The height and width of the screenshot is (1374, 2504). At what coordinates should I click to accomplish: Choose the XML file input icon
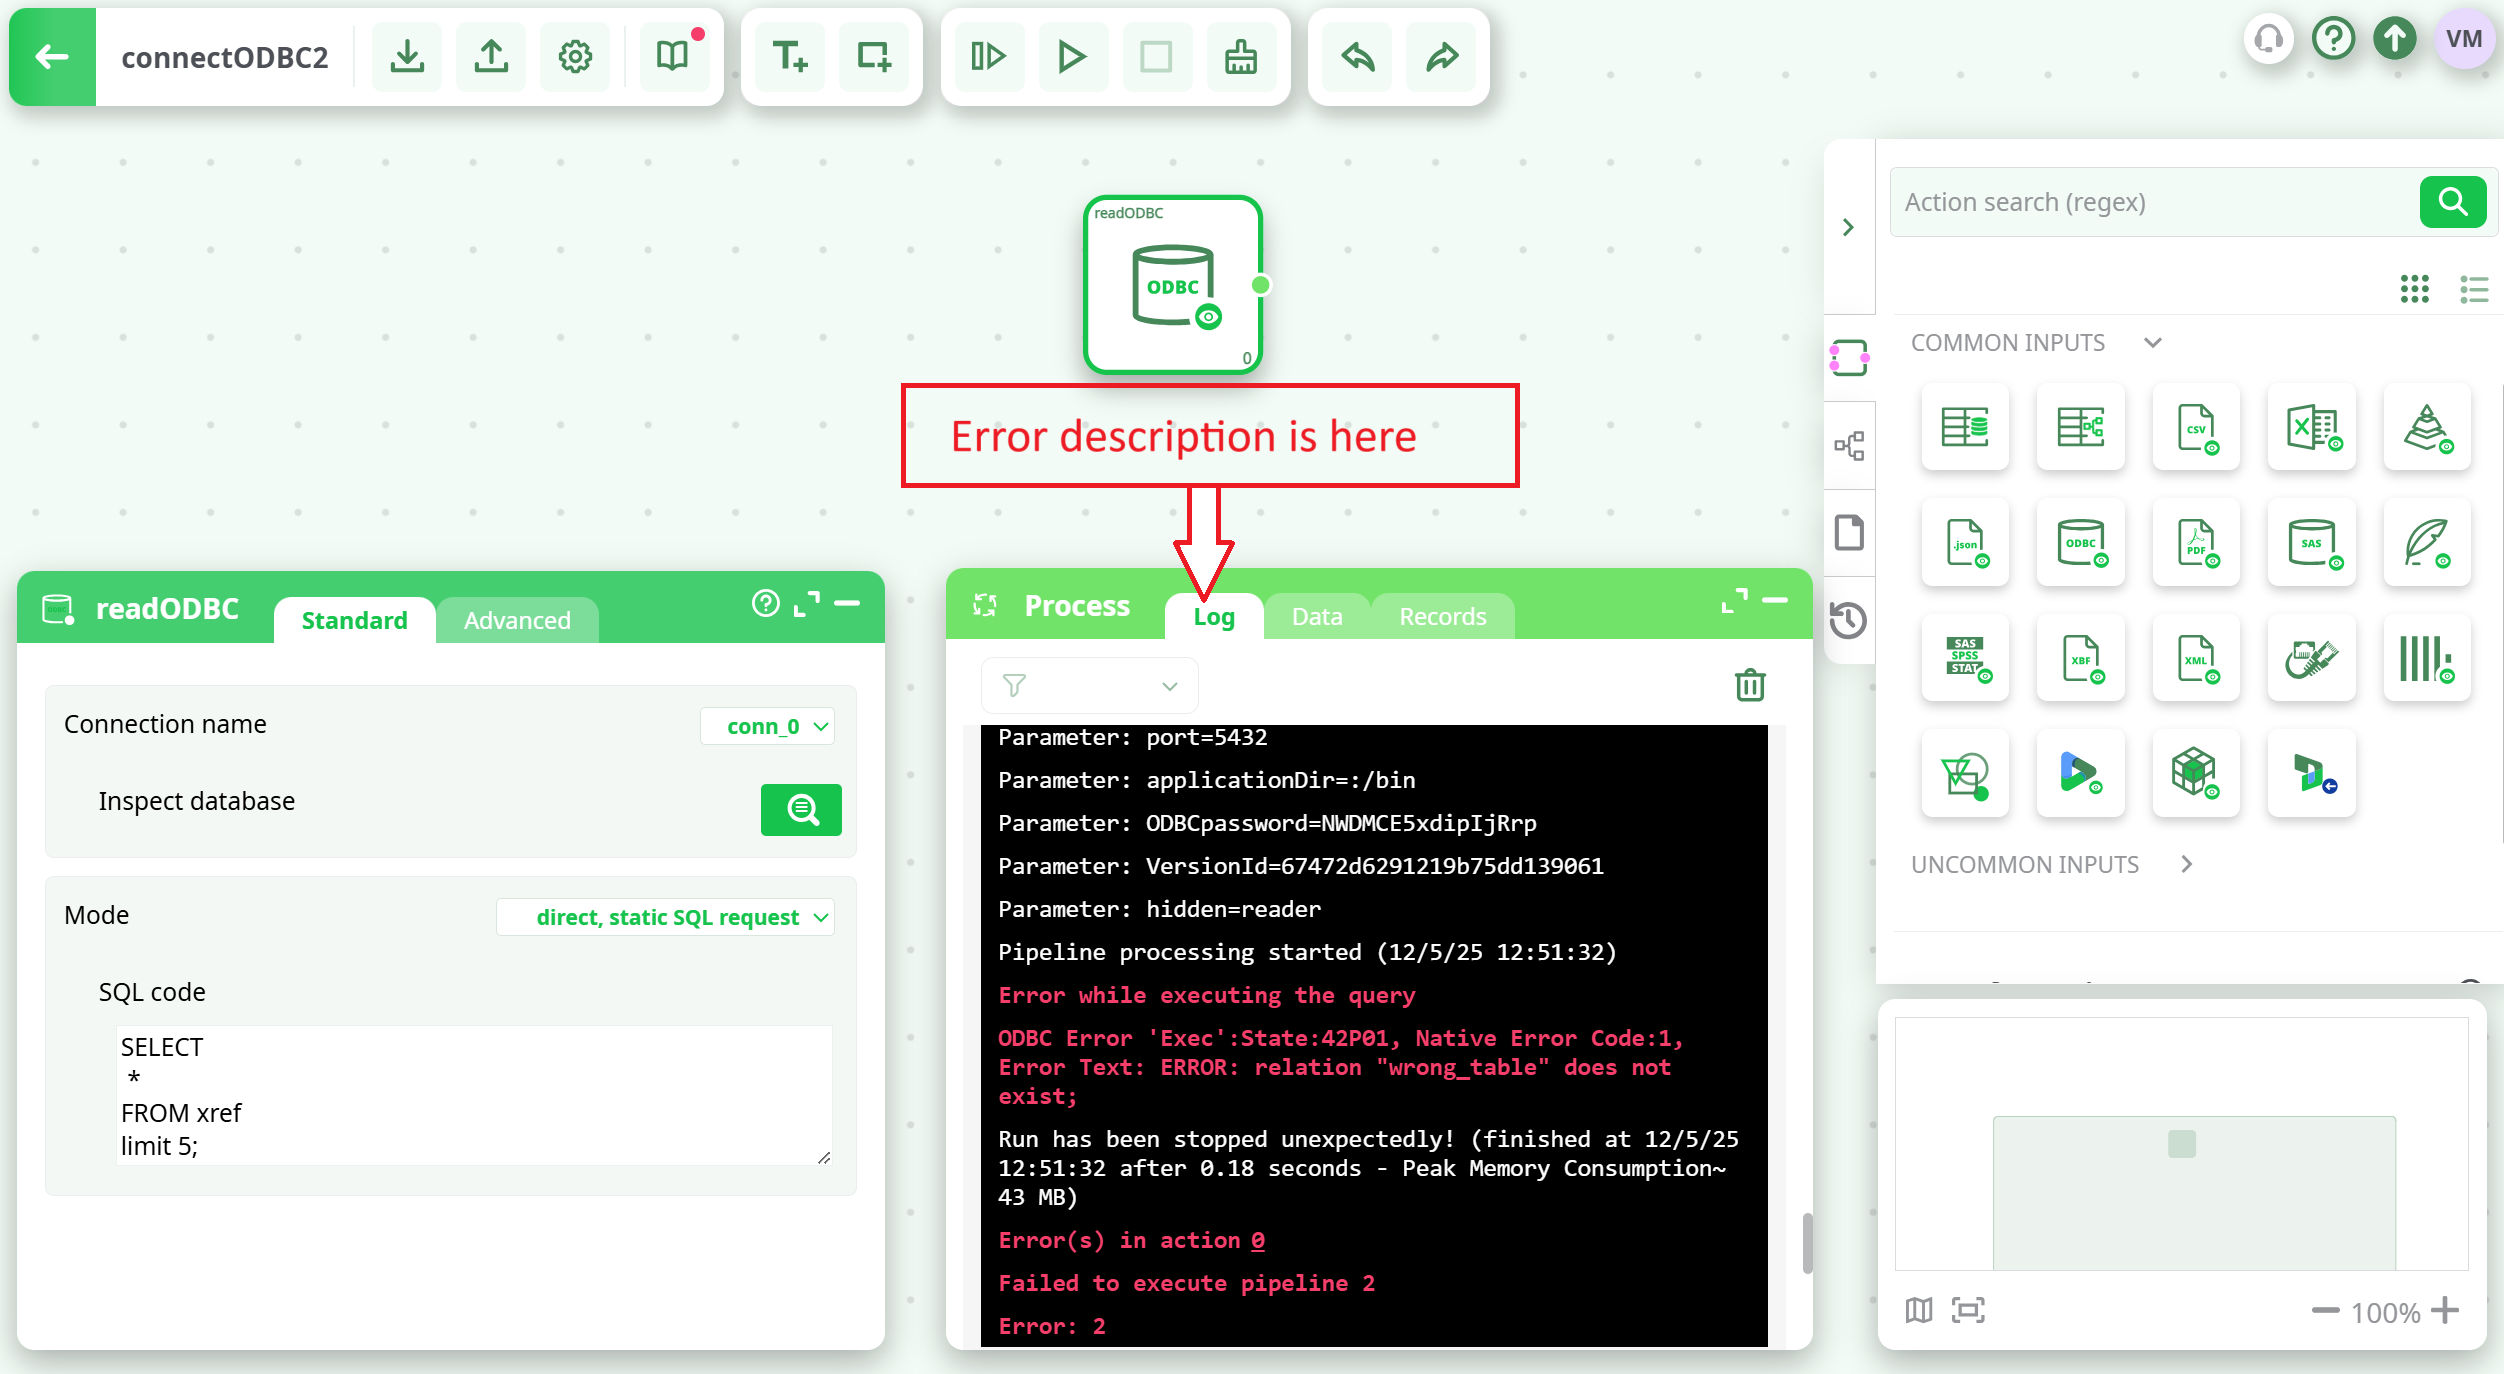point(2196,659)
